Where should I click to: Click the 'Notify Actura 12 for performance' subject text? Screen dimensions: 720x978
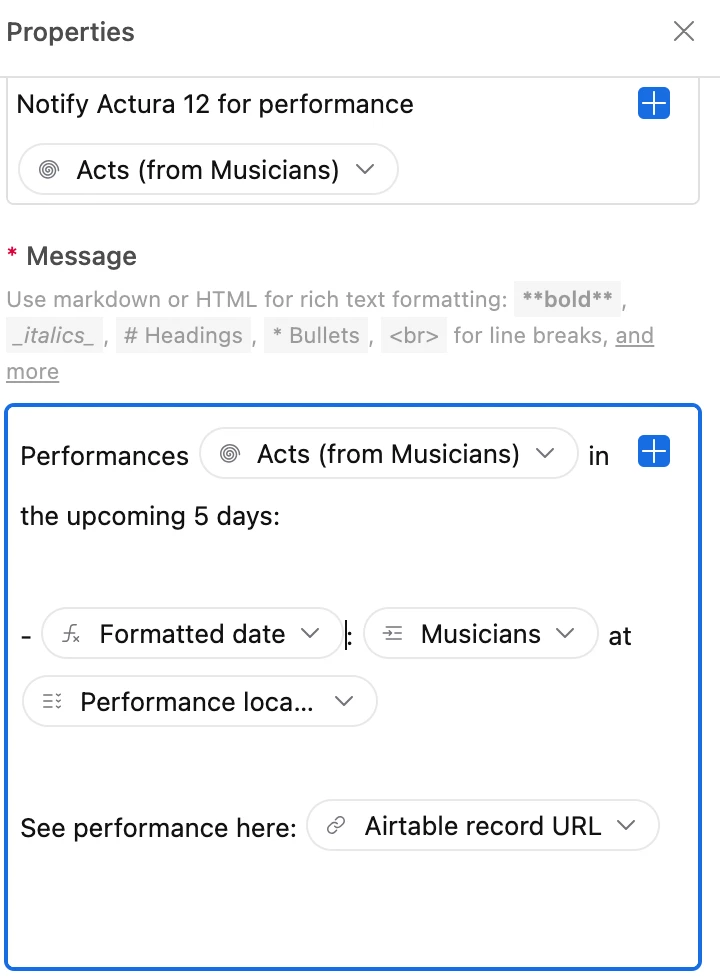[x=215, y=104]
